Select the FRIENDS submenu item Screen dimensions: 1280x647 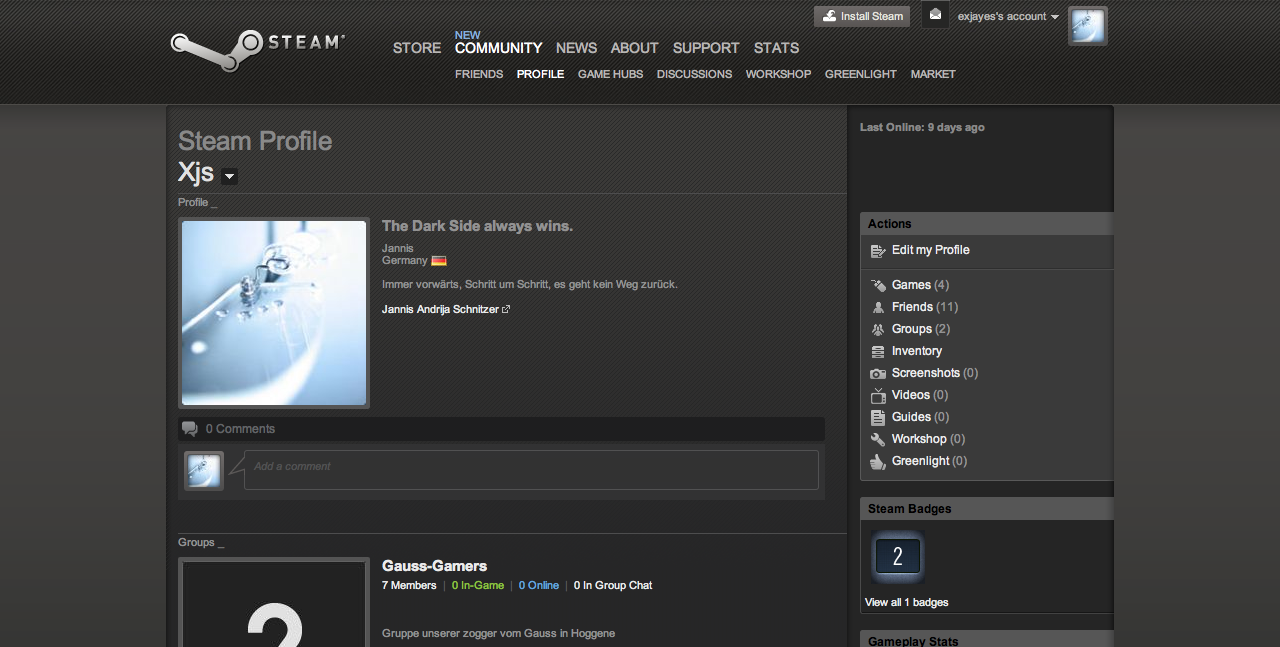[x=479, y=74]
